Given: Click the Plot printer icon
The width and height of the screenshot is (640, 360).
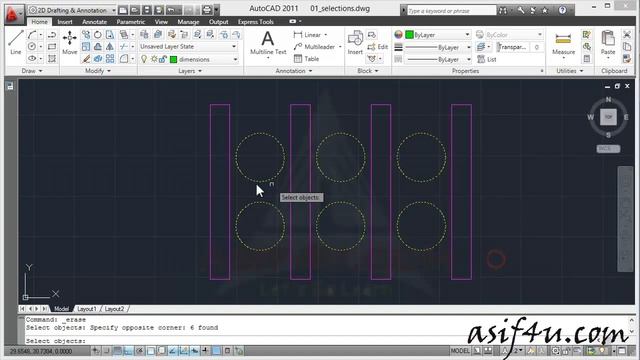Looking at the screenshot, I should point(207,10).
